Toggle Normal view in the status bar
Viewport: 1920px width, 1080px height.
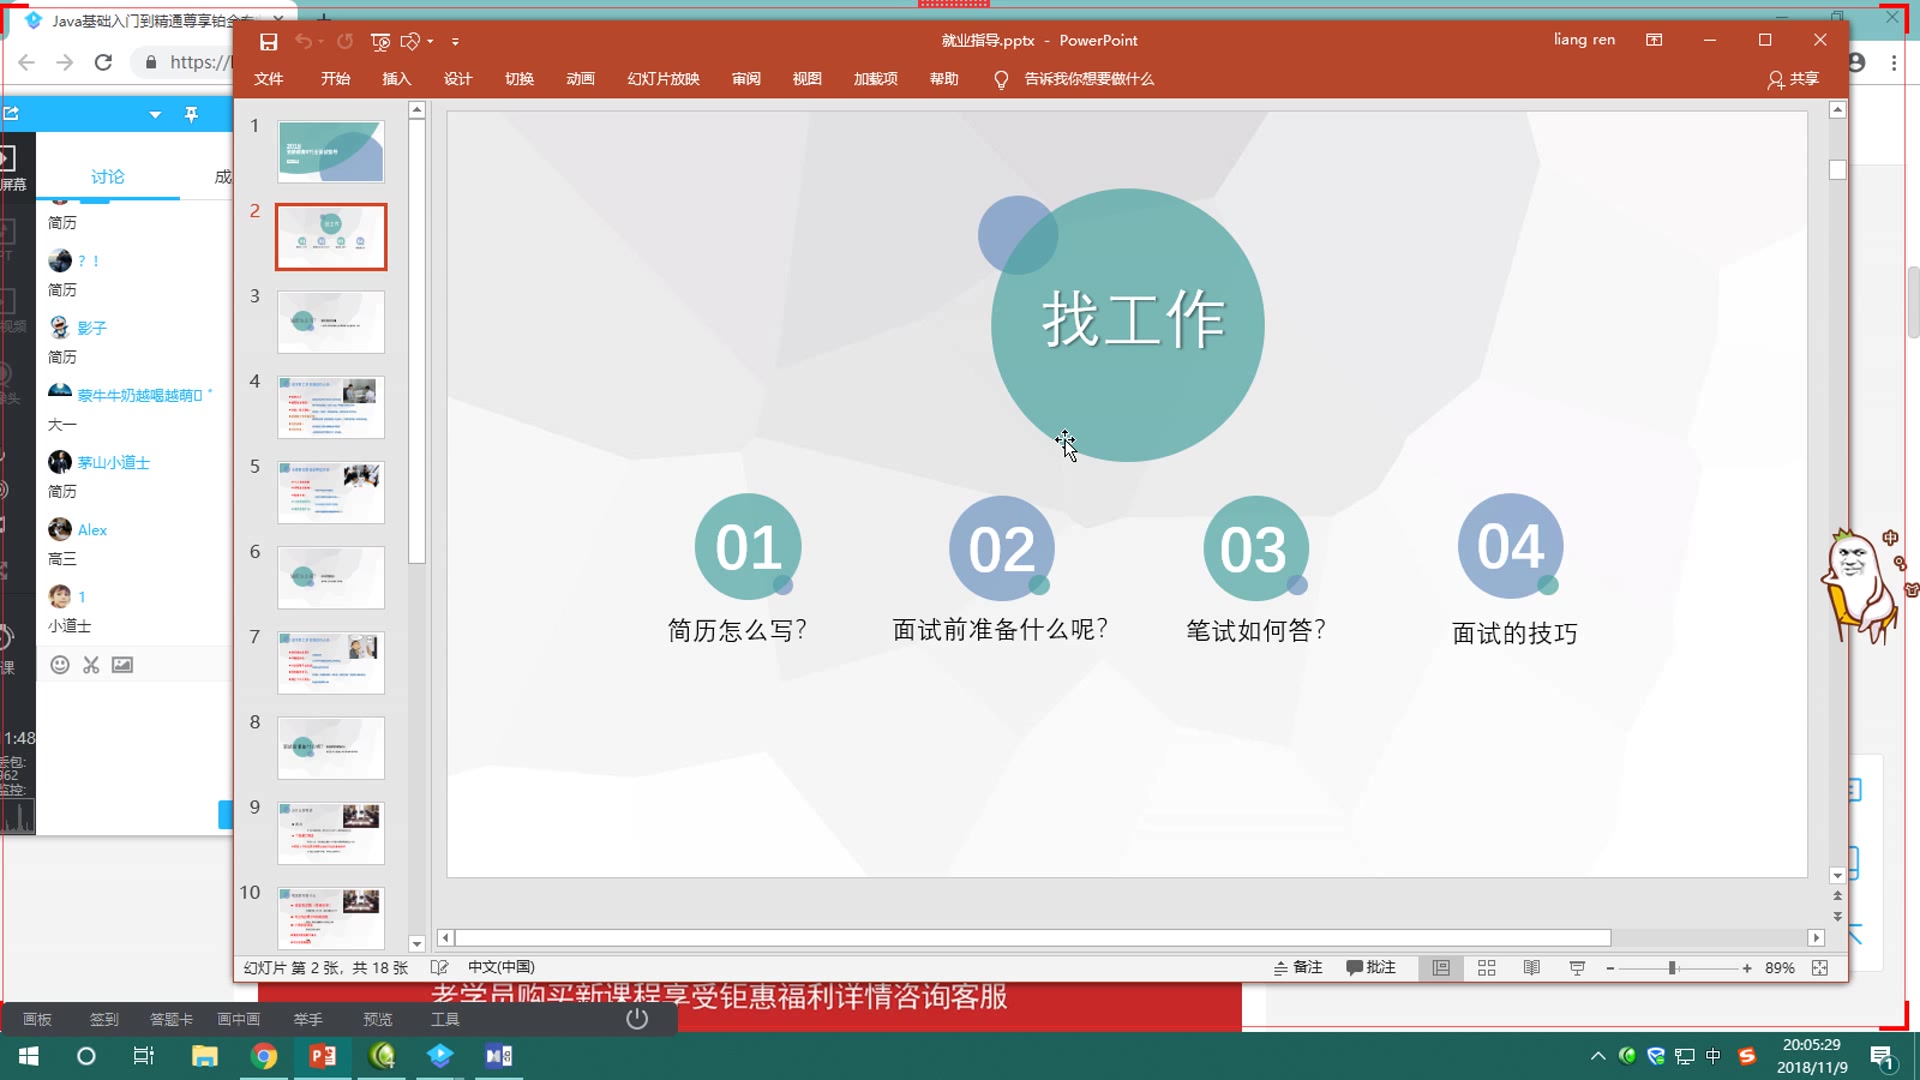pyautogui.click(x=1441, y=967)
